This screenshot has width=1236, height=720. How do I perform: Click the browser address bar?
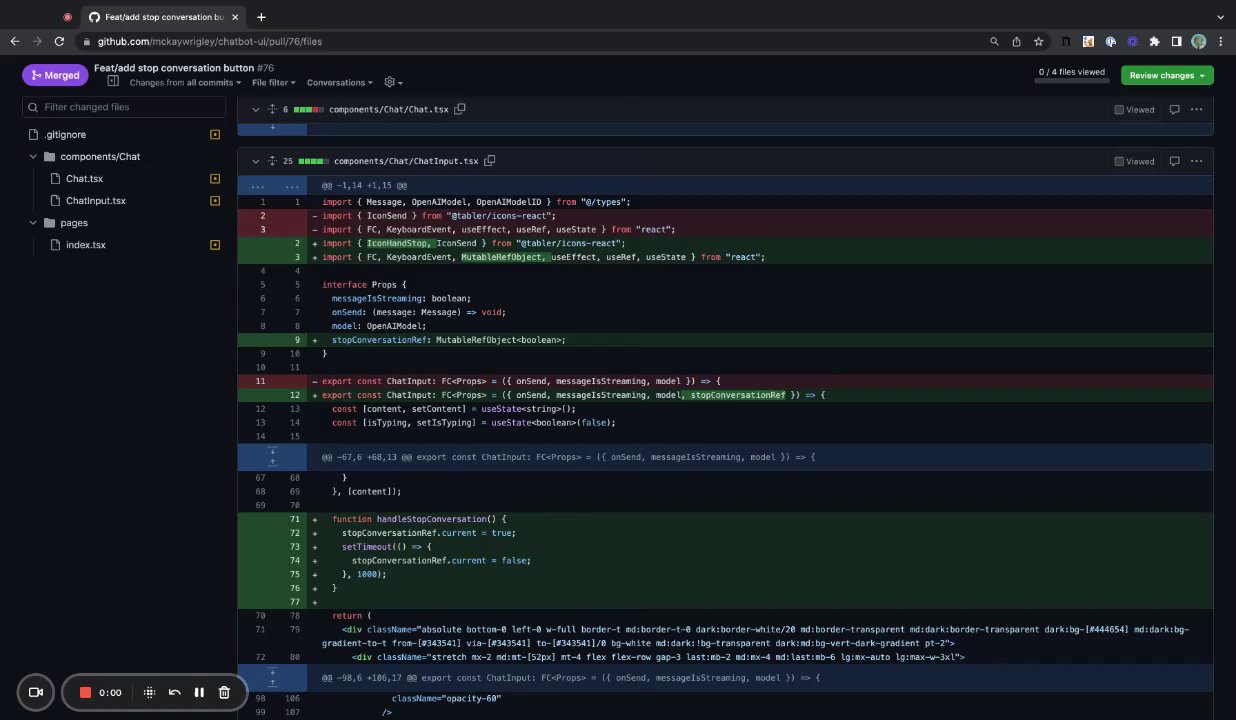[x=530, y=41]
